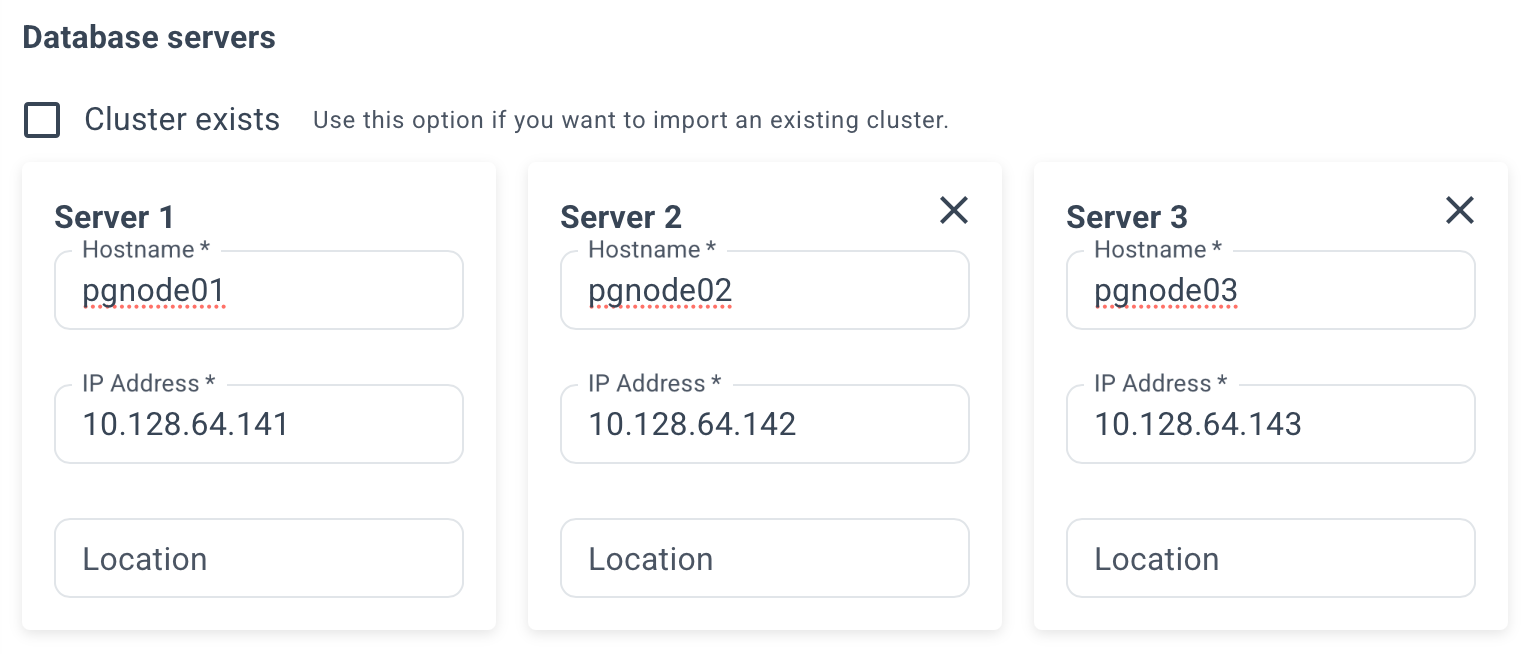Click the import existing cluster hint text
The image size is (1532, 654).
[x=631, y=121]
